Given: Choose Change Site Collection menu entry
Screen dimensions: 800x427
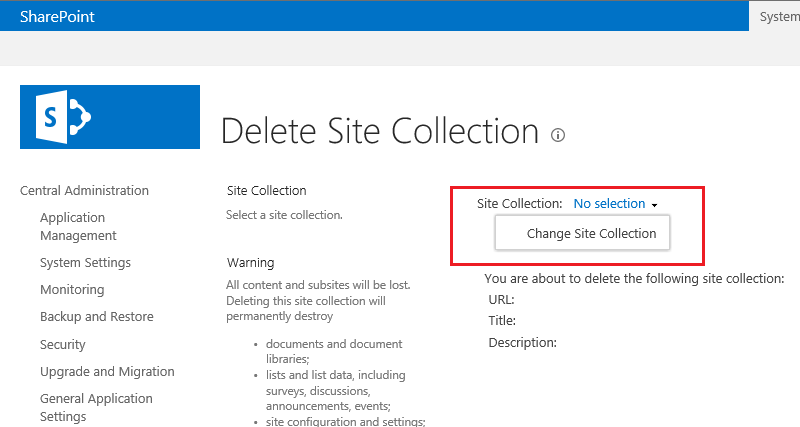Looking at the screenshot, I should click(582, 233).
